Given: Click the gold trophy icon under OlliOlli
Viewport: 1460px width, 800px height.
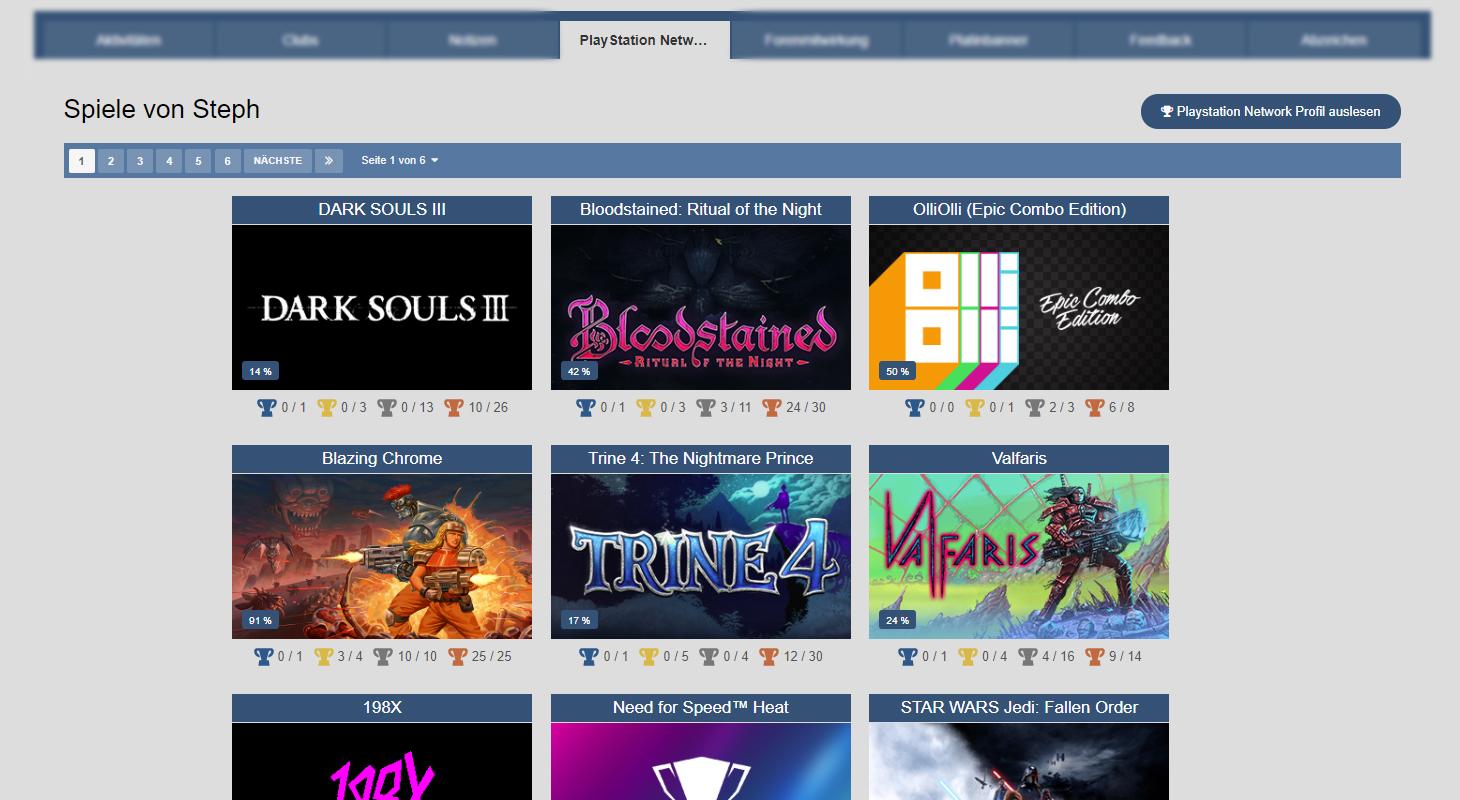Looking at the screenshot, I should coord(974,407).
